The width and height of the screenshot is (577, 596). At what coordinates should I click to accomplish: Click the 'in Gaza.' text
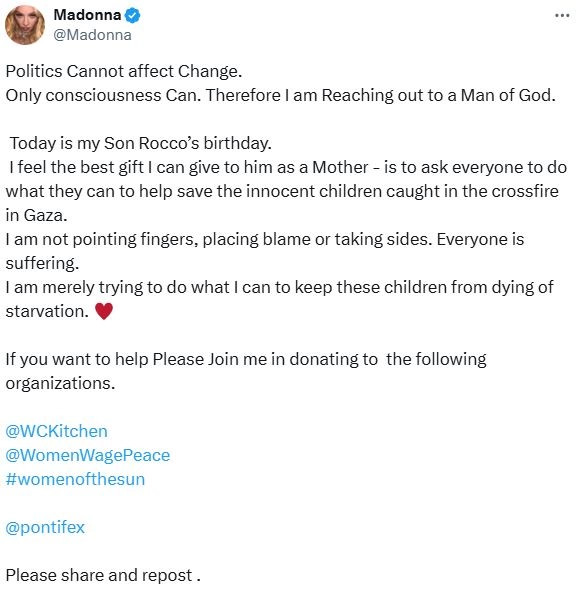(x=36, y=216)
